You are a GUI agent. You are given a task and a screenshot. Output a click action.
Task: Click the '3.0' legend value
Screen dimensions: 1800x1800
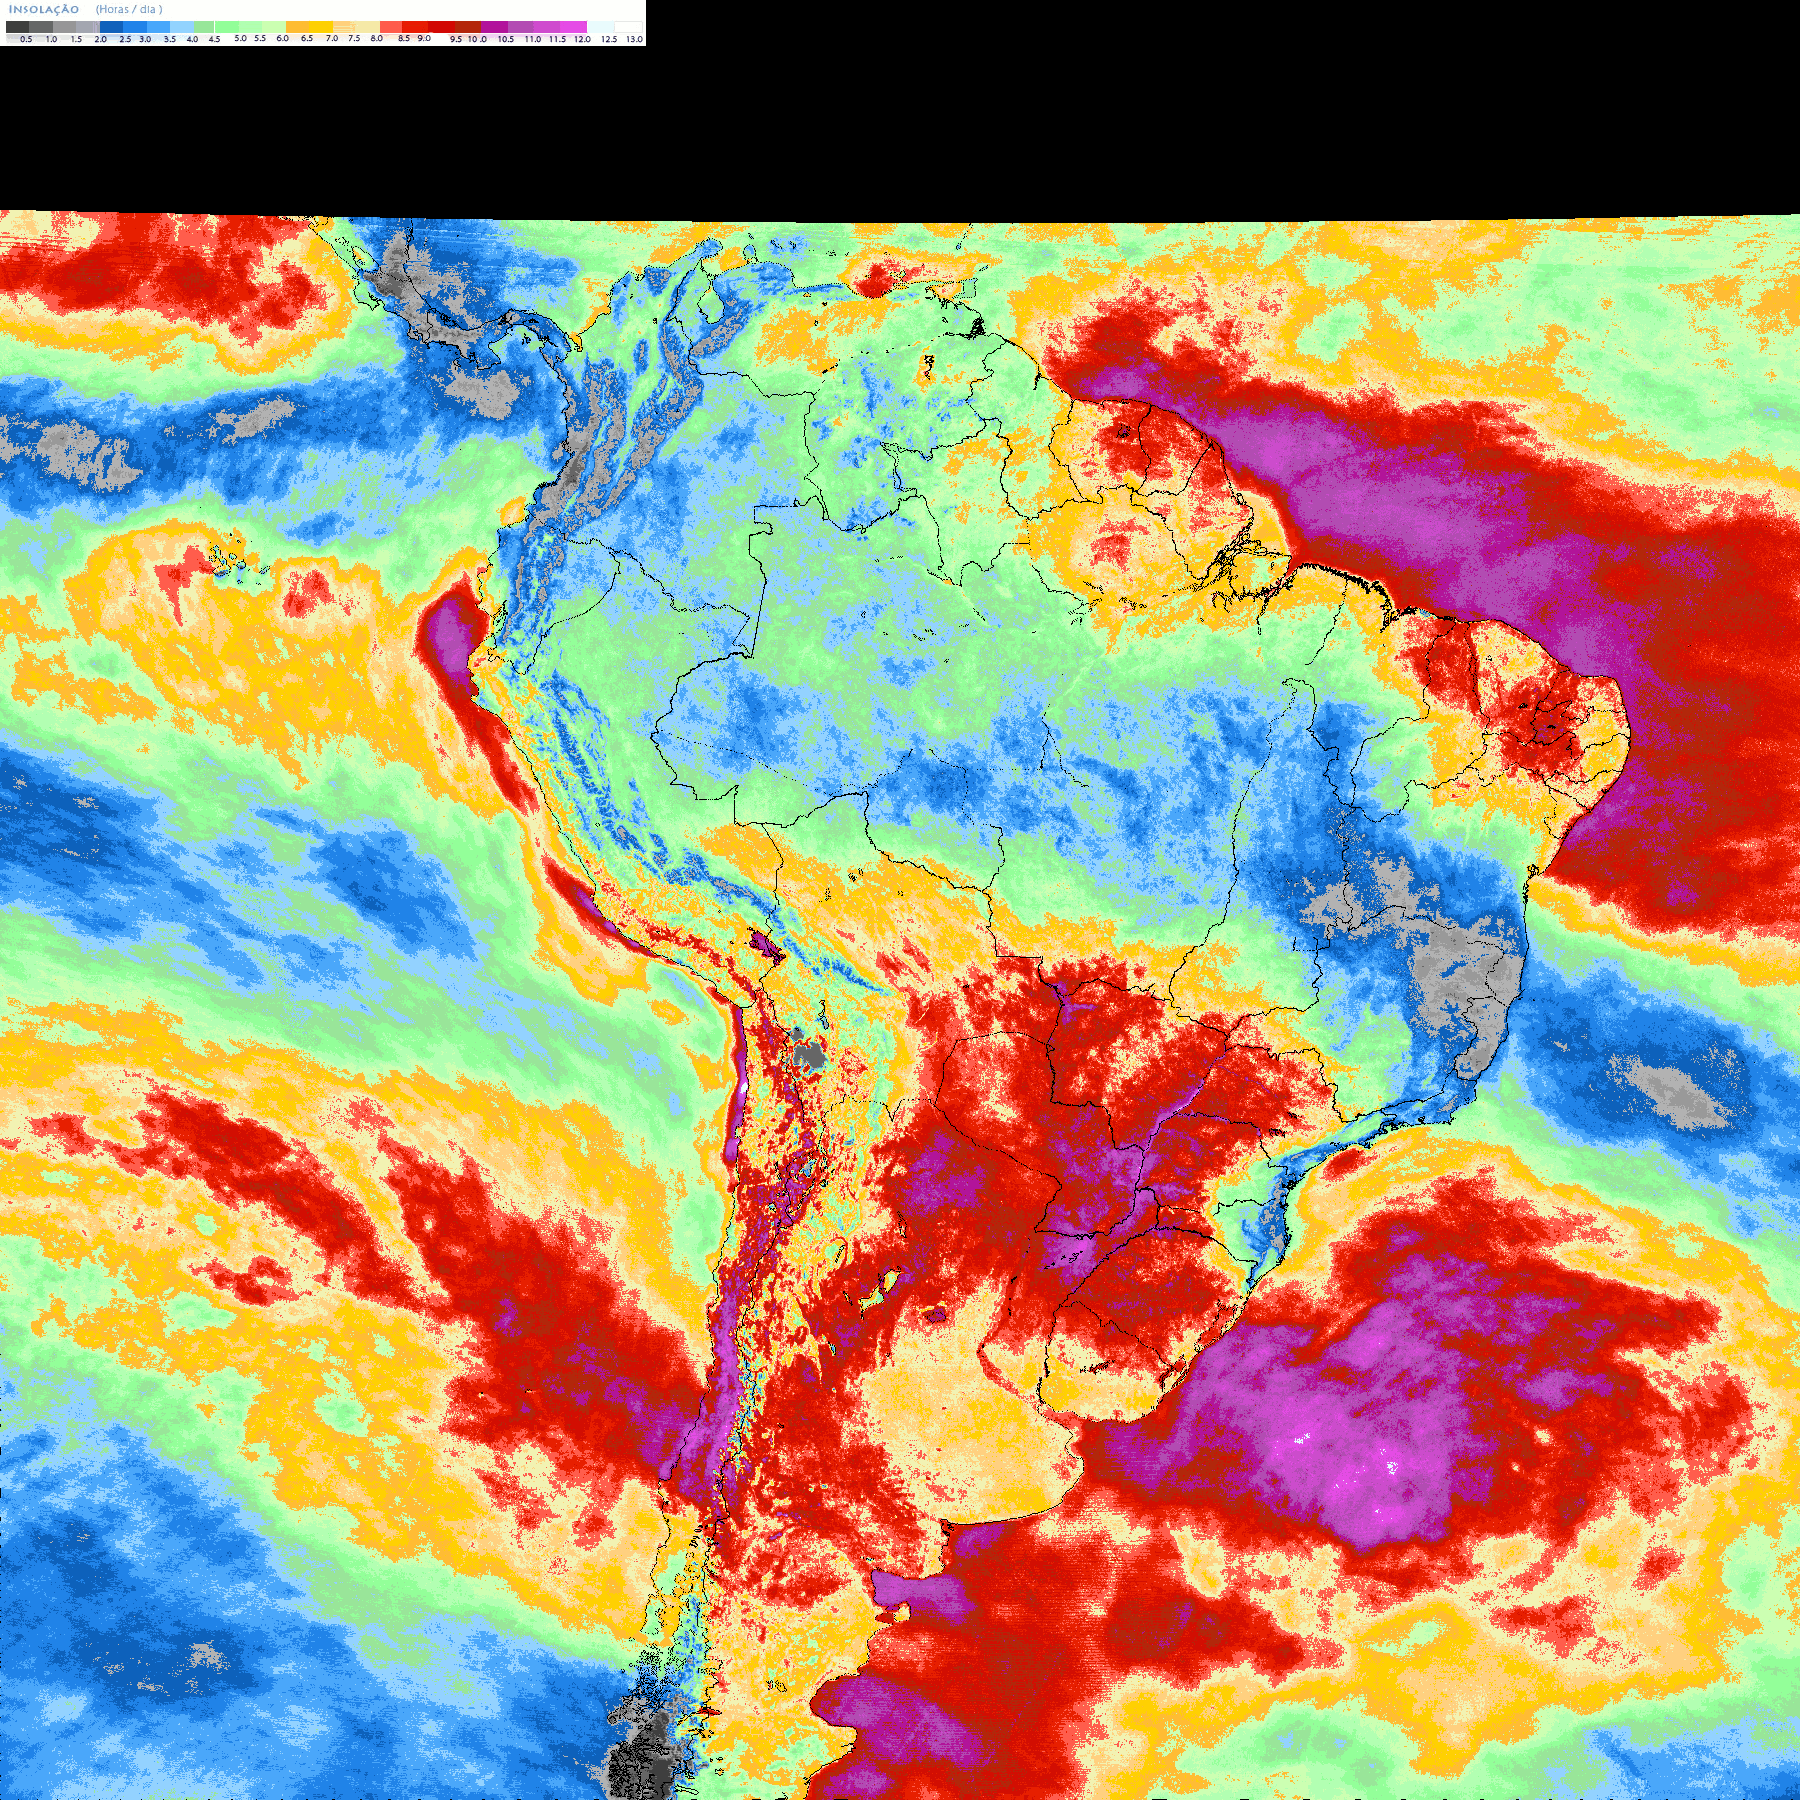(x=145, y=39)
